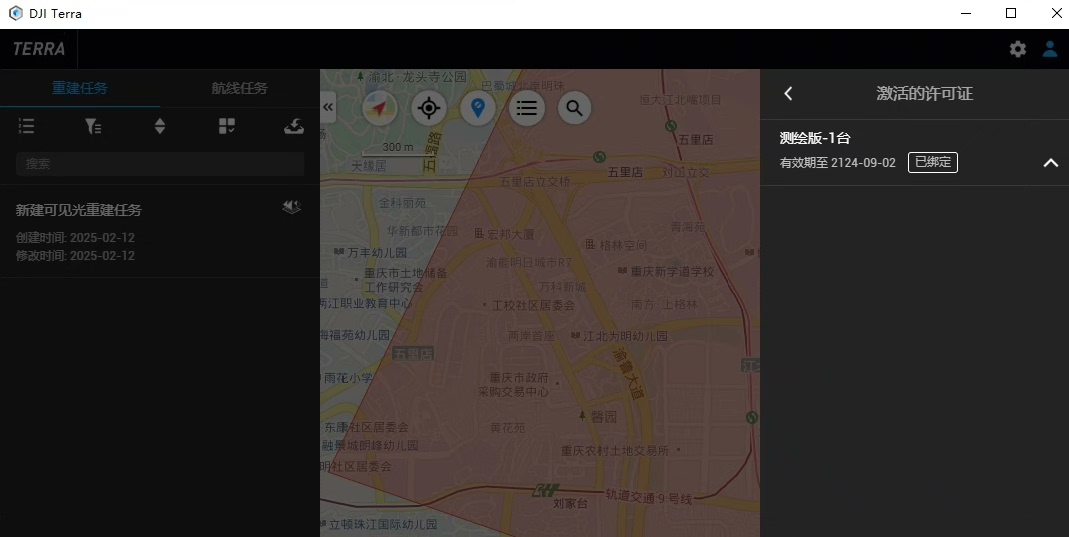Screen dimensions: 1069x537
Task: Click 重庆市政府采购交易中心 label on map
Action: [x=513, y=384]
